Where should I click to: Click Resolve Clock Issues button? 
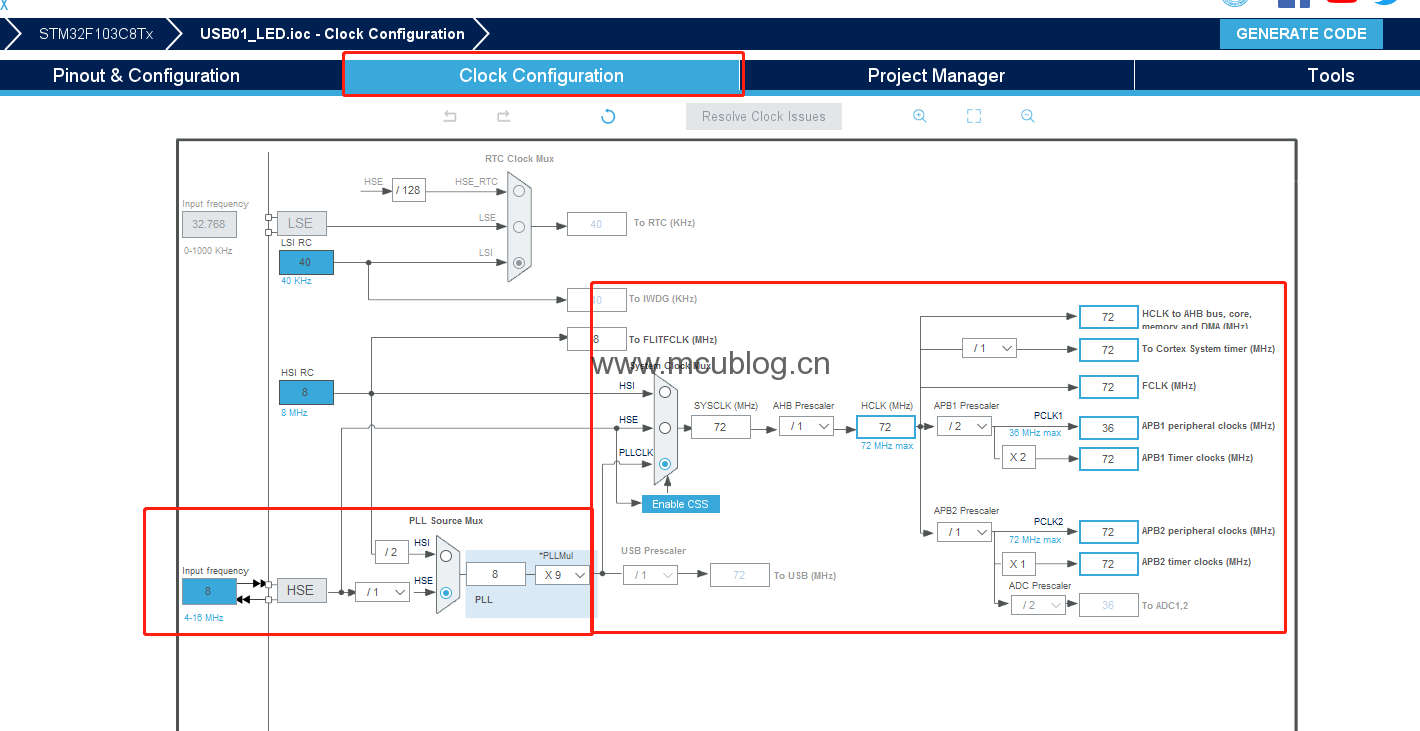(x=764, y=116)
